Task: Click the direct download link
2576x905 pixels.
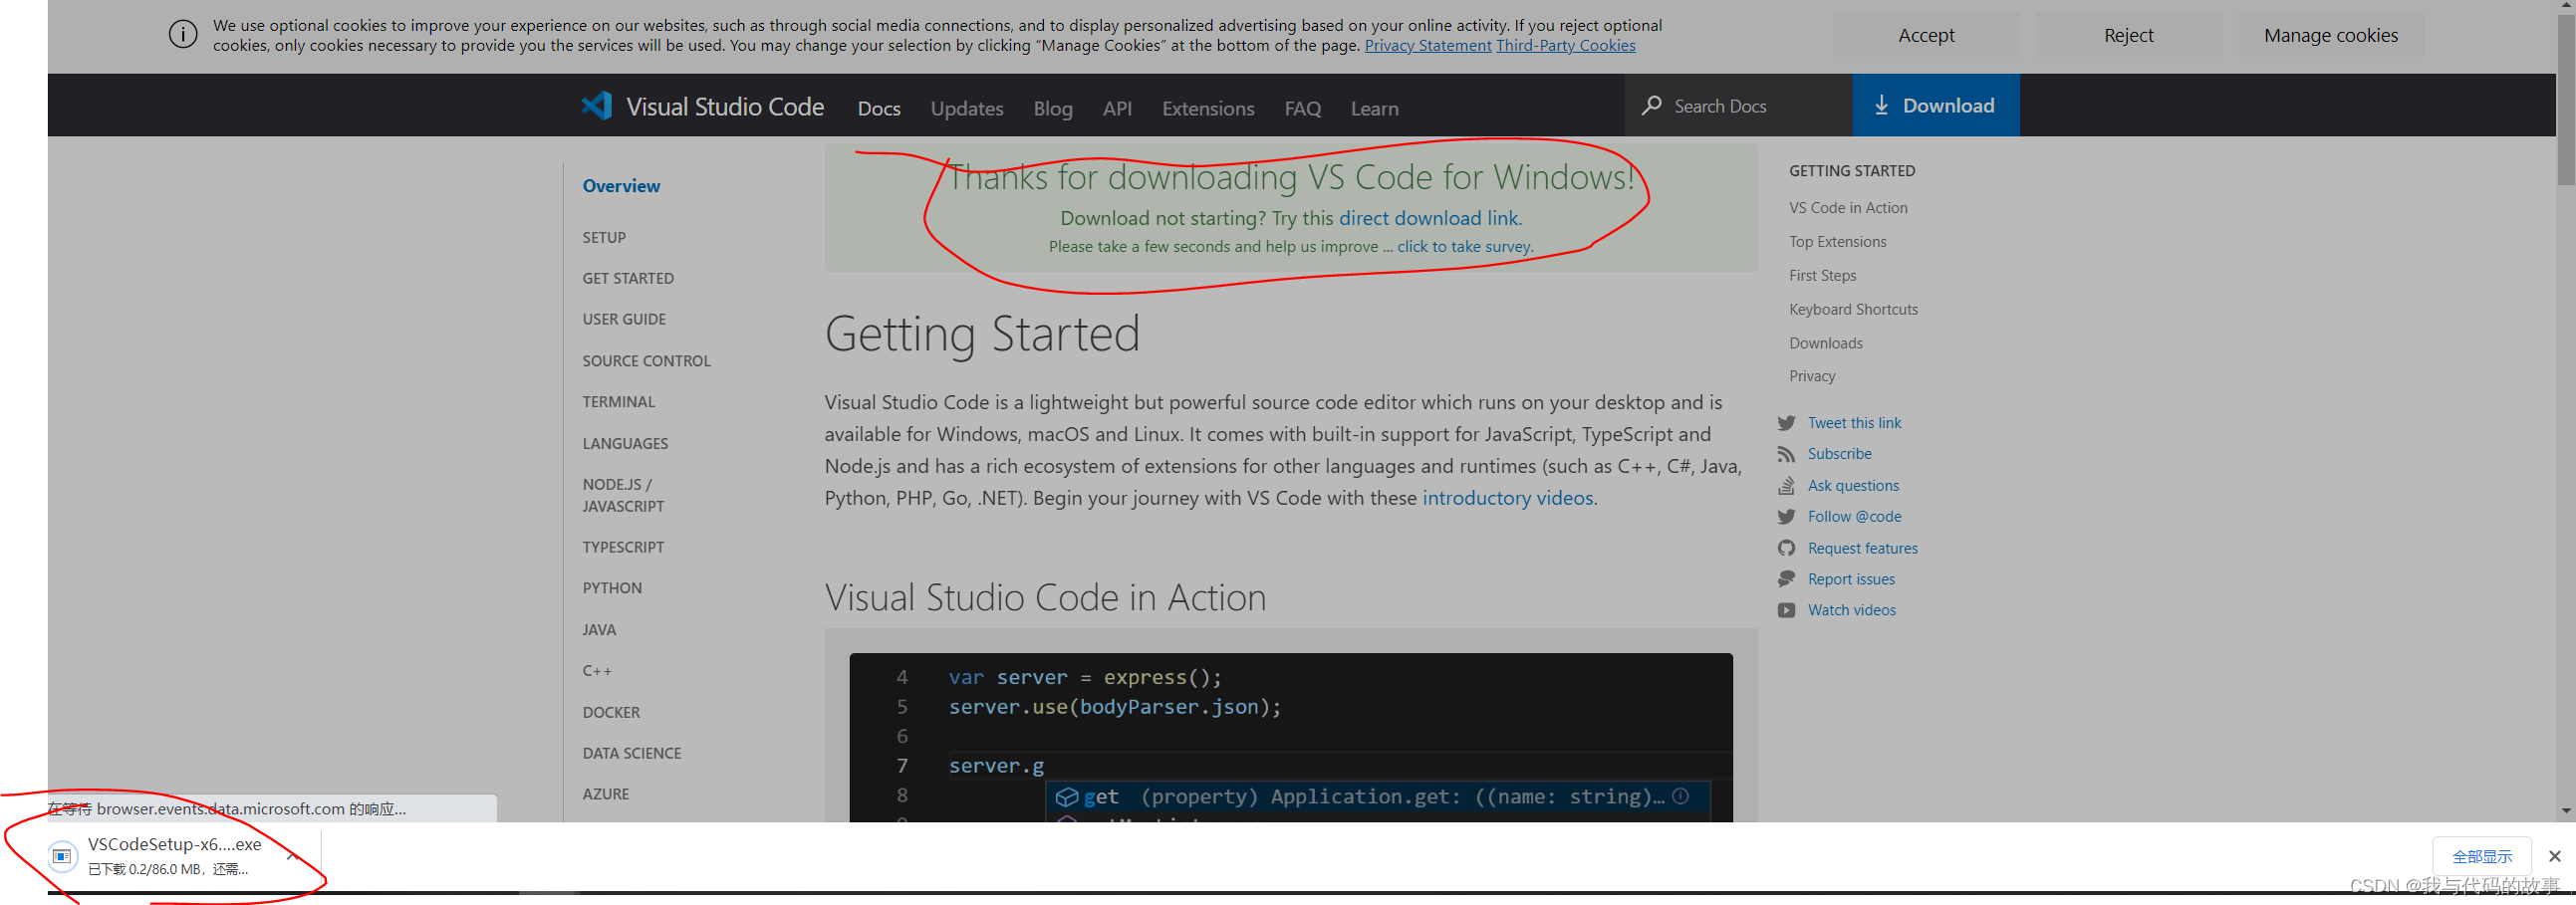Action: 1428,218
